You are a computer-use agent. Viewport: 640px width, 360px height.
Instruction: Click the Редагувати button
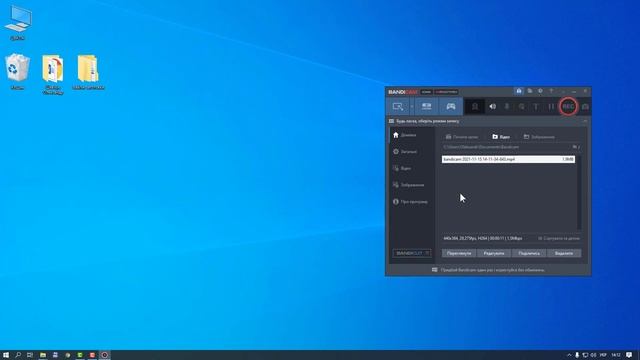click(x=494, y=253)
